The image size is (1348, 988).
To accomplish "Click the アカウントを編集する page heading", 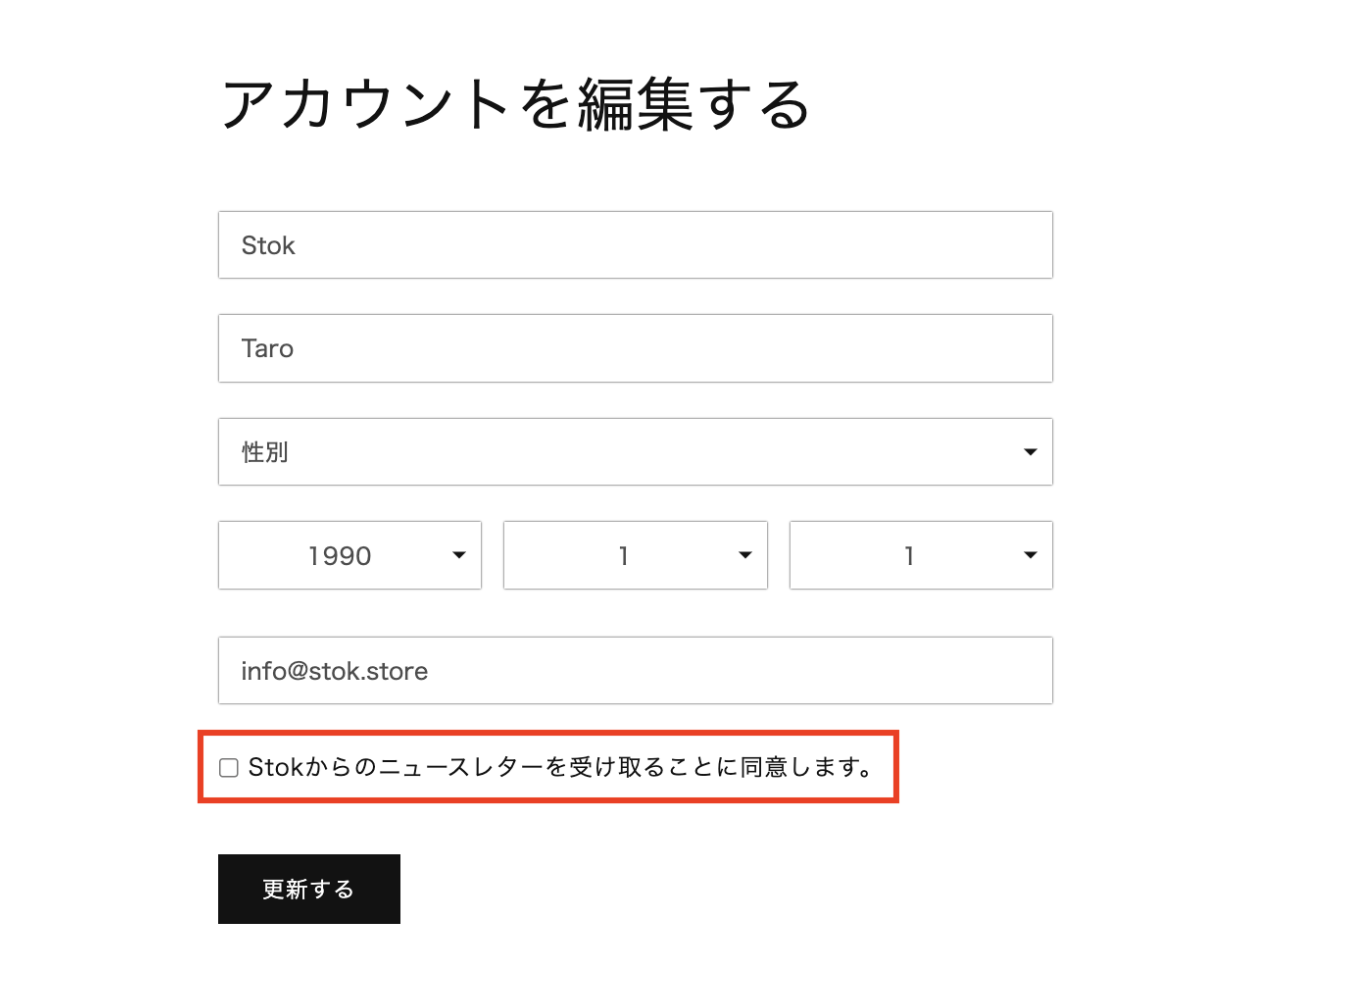I will point(515,105).
